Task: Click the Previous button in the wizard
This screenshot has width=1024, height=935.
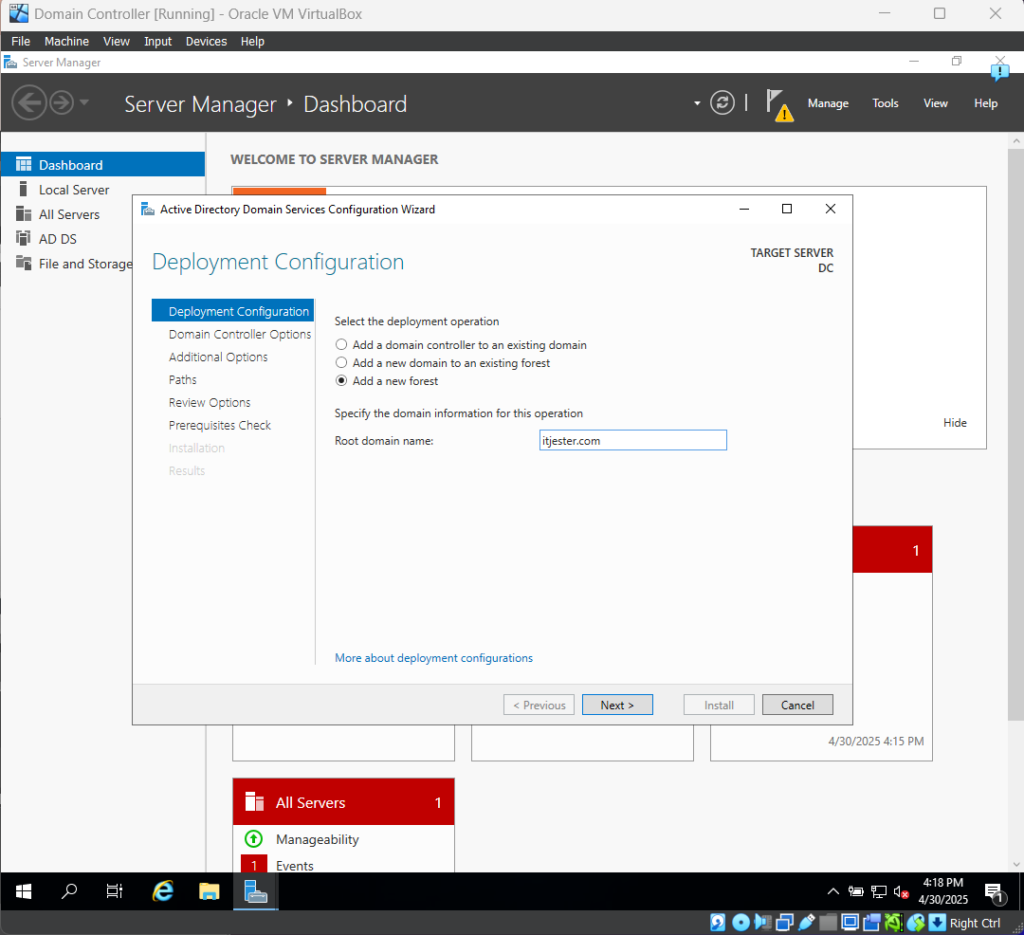Action: point(539,705)
